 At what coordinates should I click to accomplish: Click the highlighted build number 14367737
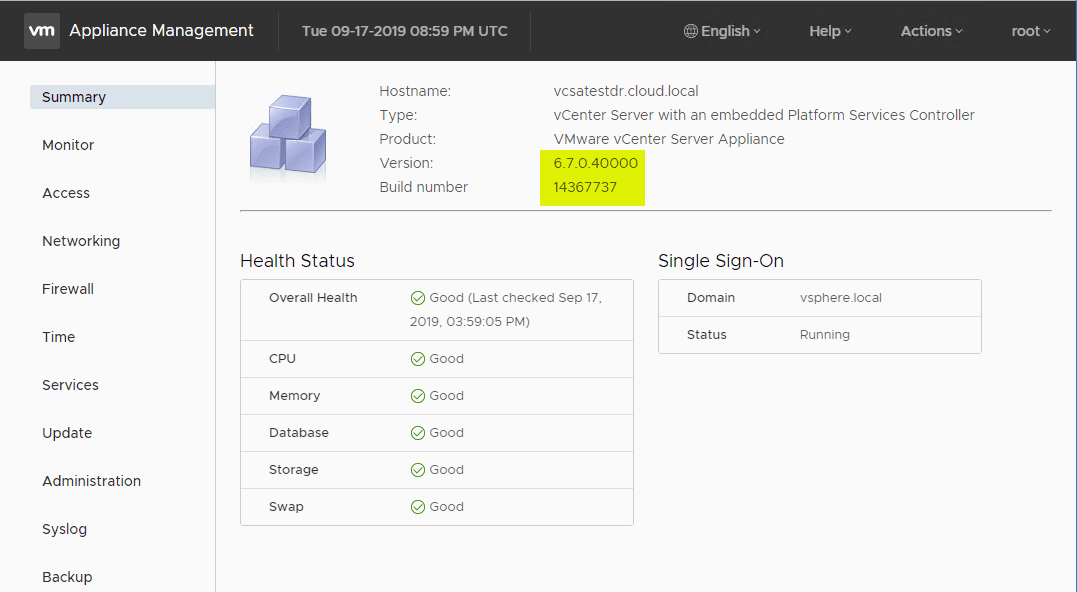tap(584, 187)
